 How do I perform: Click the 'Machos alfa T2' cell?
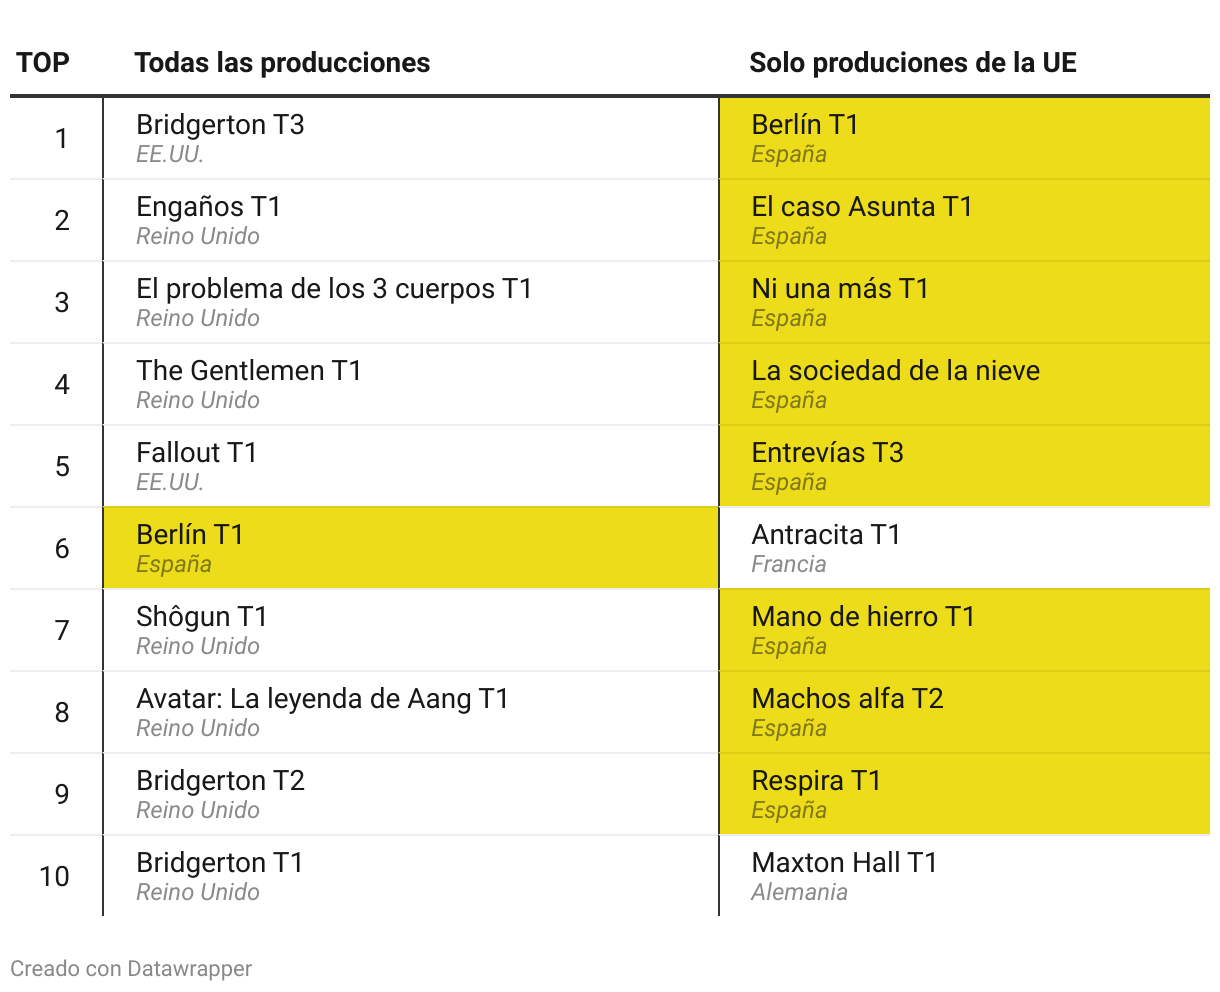(847, 699)
